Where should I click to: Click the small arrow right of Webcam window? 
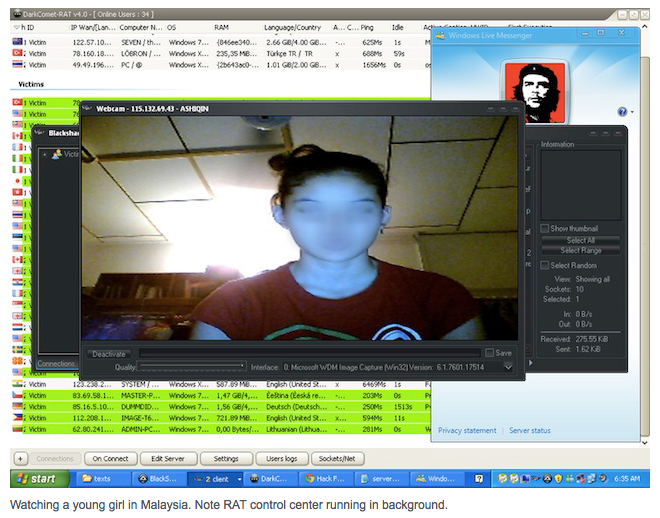[x=530, y=363]
